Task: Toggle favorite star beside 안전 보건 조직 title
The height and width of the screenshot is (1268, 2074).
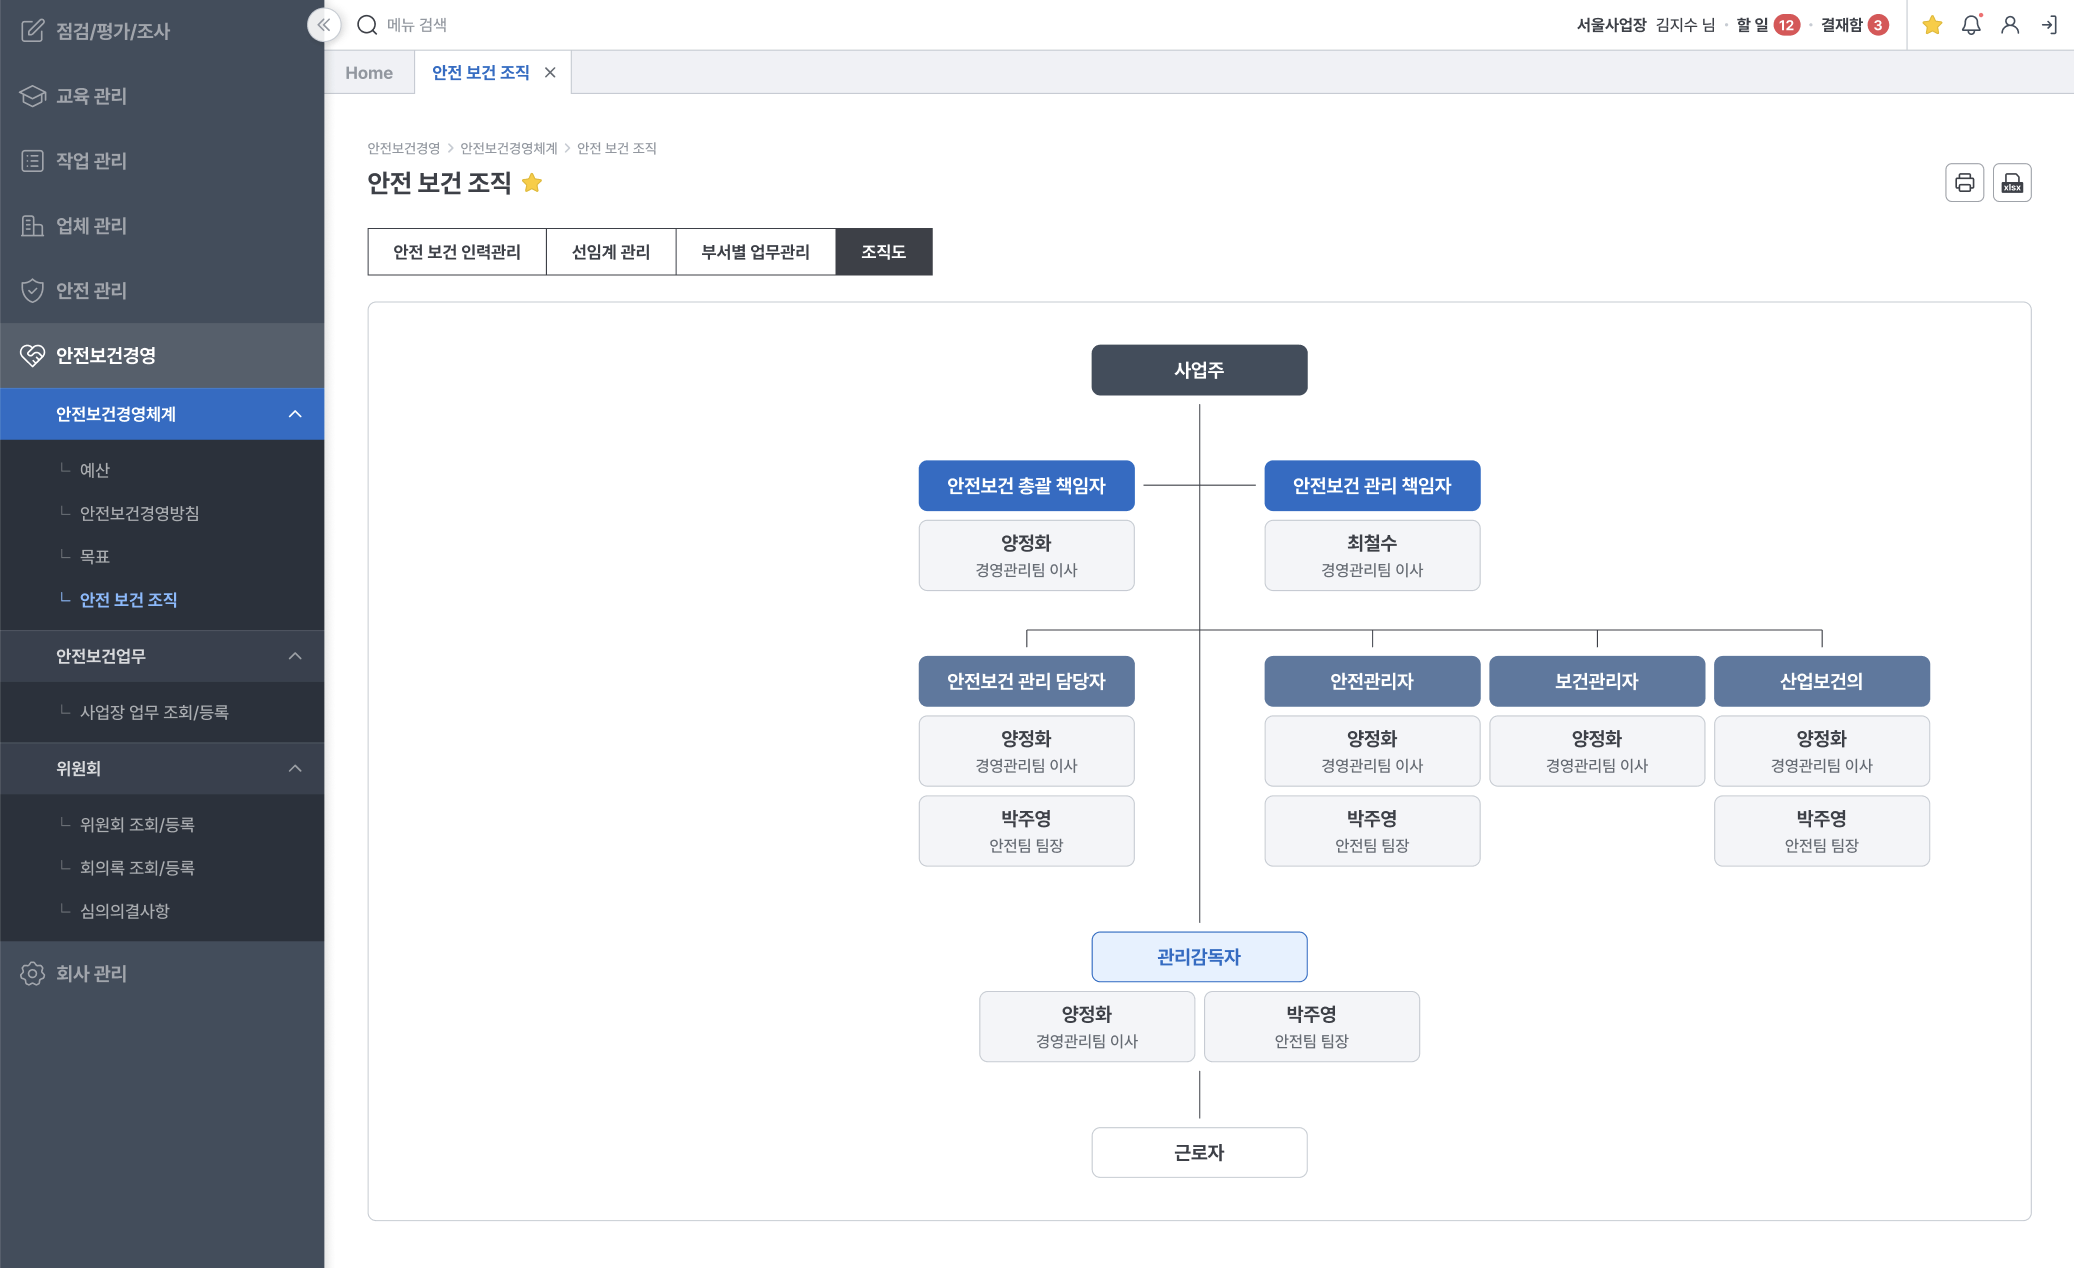Action: pos(532,183)
